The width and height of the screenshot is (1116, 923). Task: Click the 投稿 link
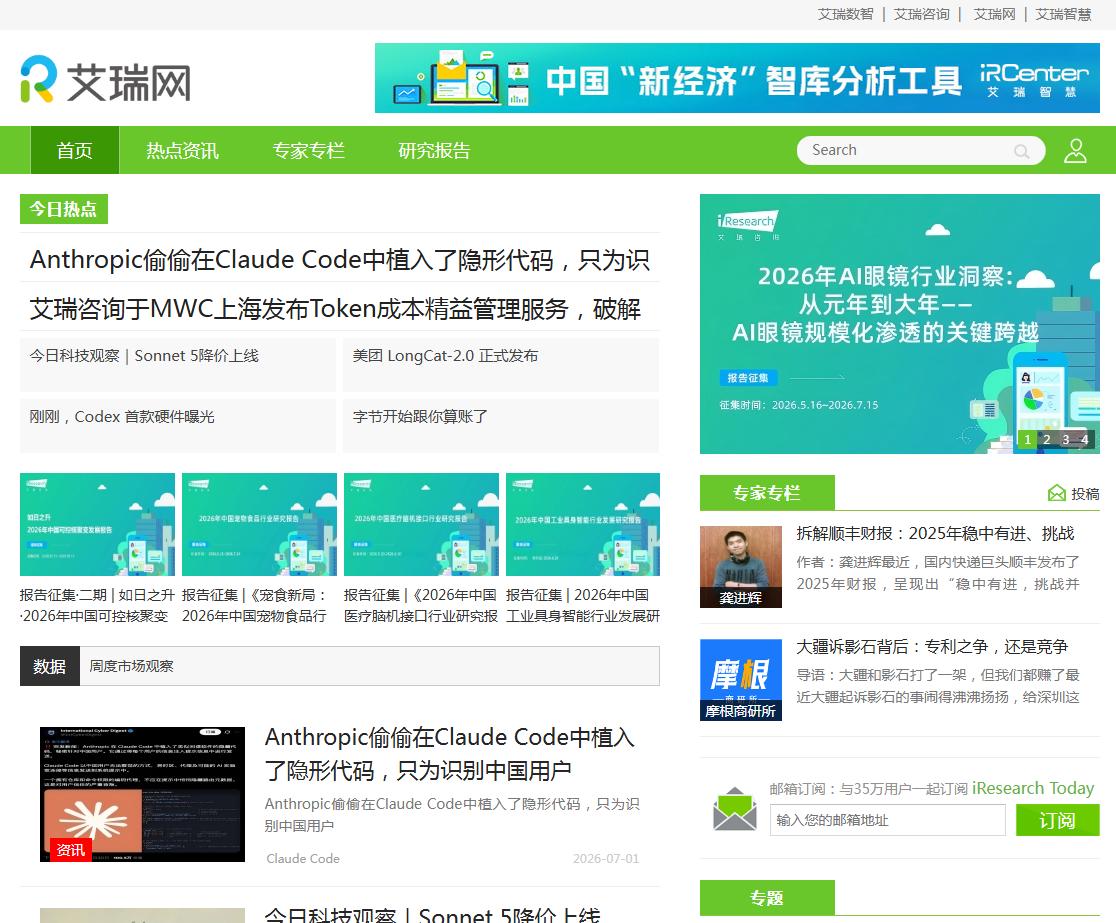tap(1085, 493)
